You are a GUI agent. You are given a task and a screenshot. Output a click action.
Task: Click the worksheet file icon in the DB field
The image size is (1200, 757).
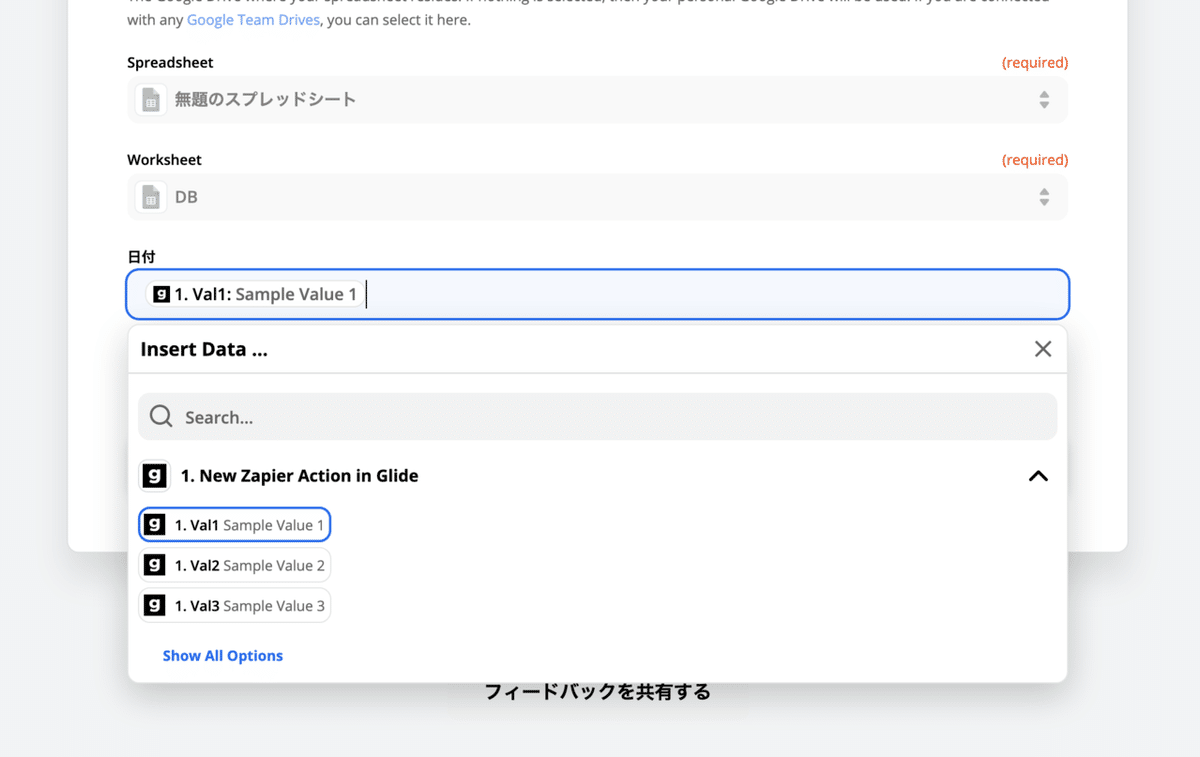click(150, 197)
